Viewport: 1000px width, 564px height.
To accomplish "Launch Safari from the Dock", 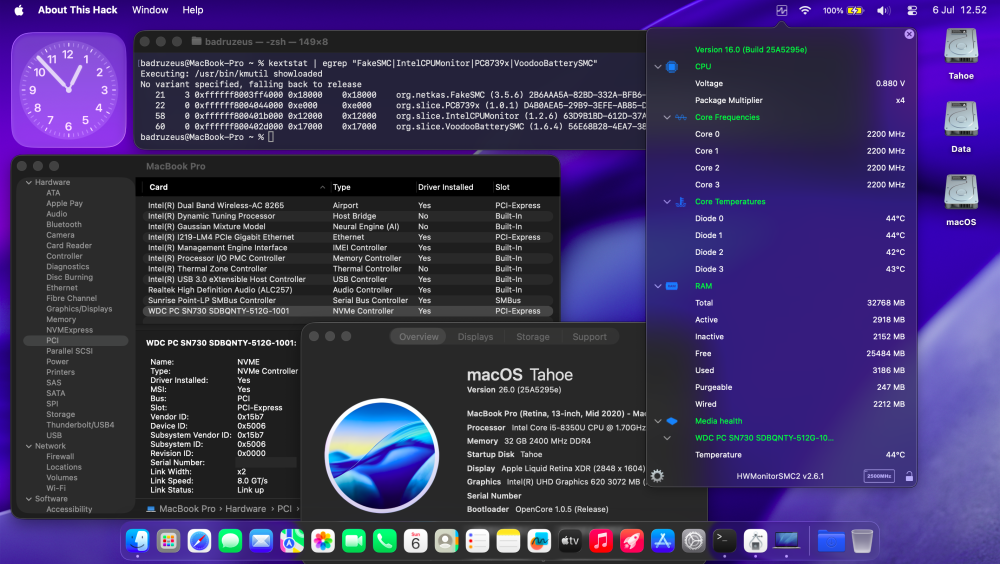I will pyautogui.click(x=199, y=541).
